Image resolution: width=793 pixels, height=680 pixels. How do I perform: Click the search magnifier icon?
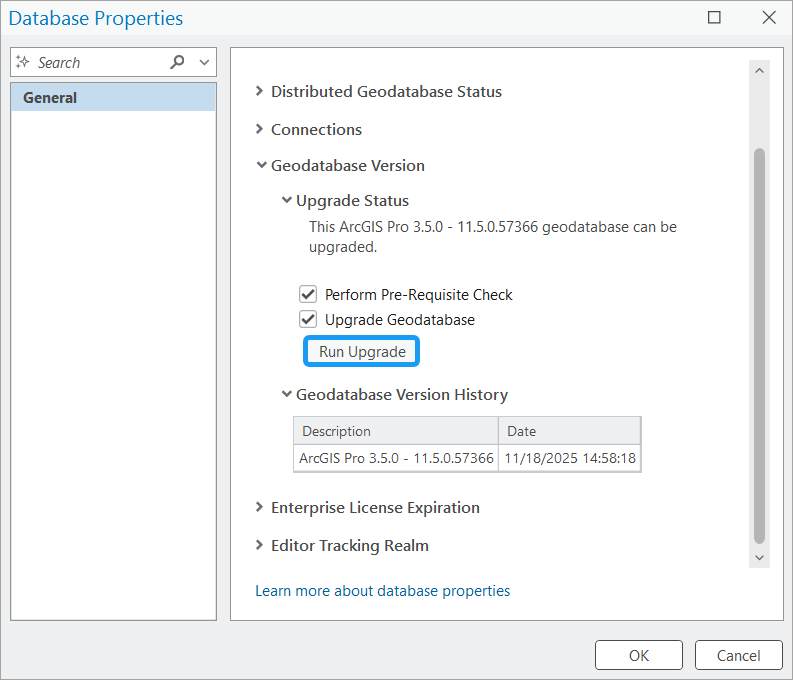(177, 62)
